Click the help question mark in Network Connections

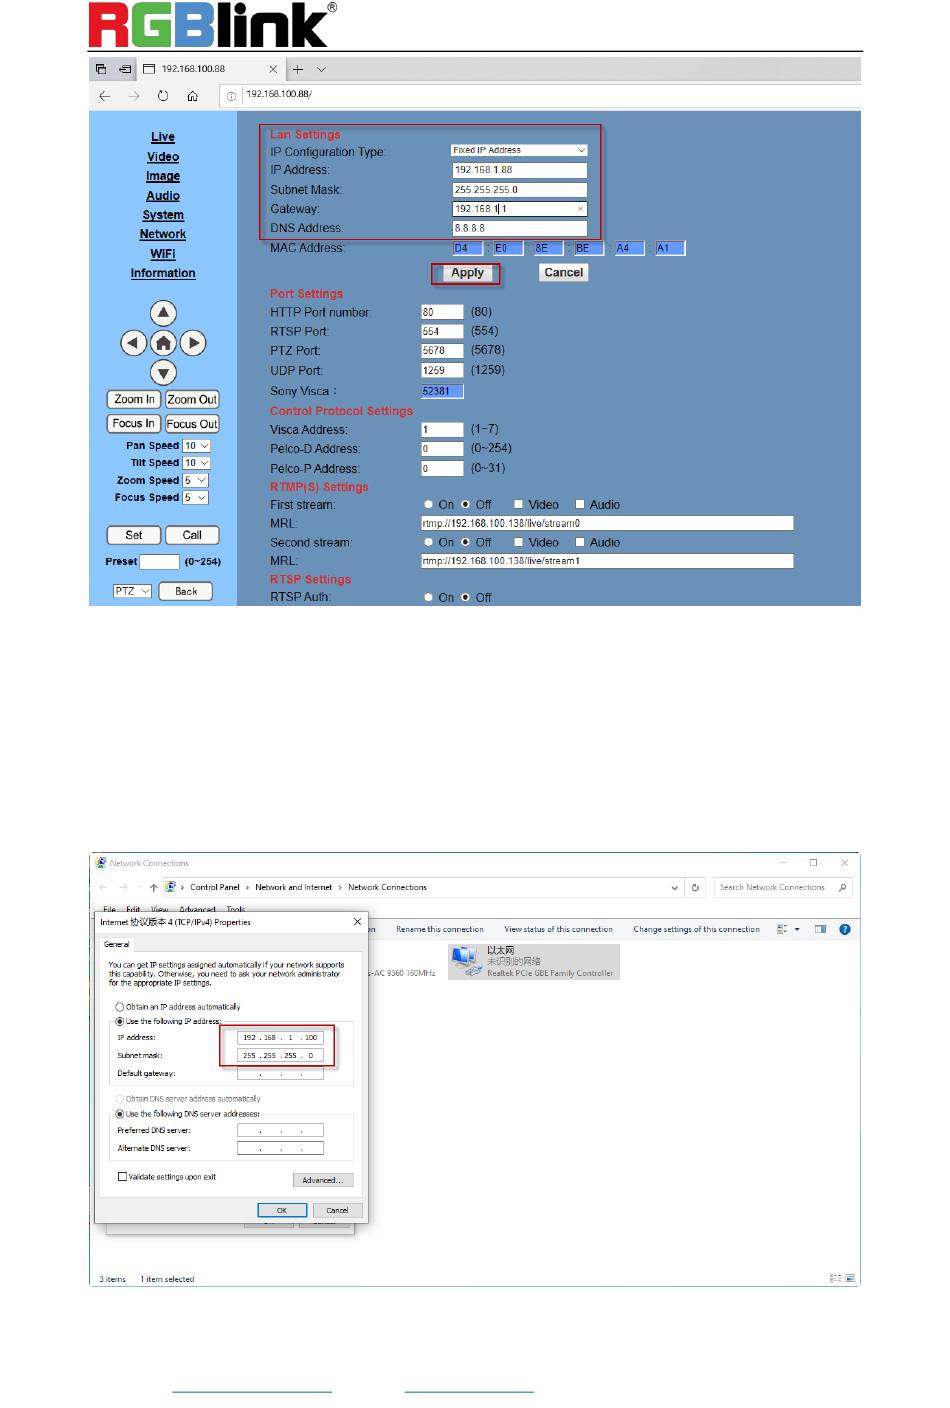845,929
